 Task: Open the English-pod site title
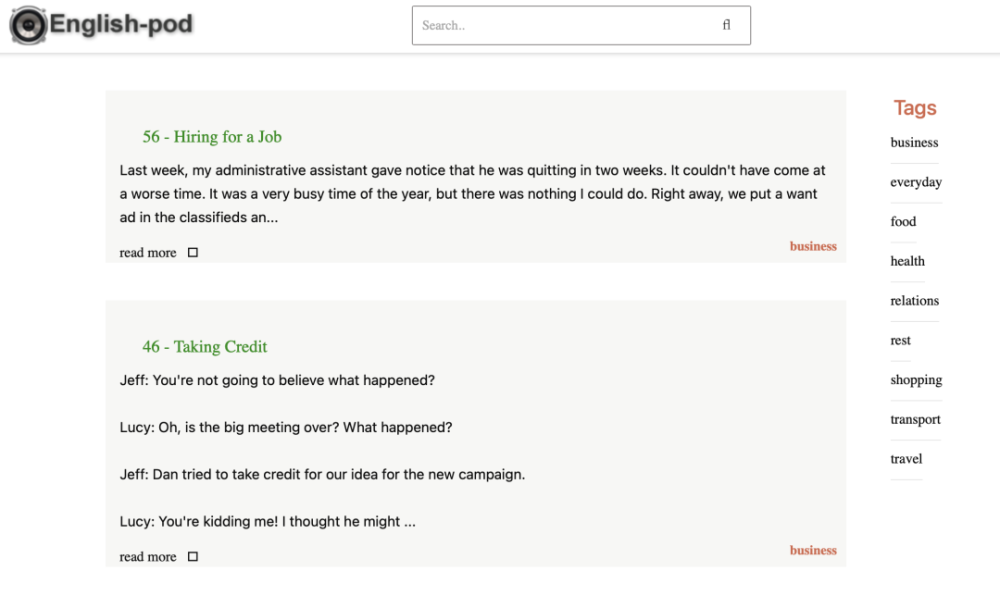click(121, 24)
